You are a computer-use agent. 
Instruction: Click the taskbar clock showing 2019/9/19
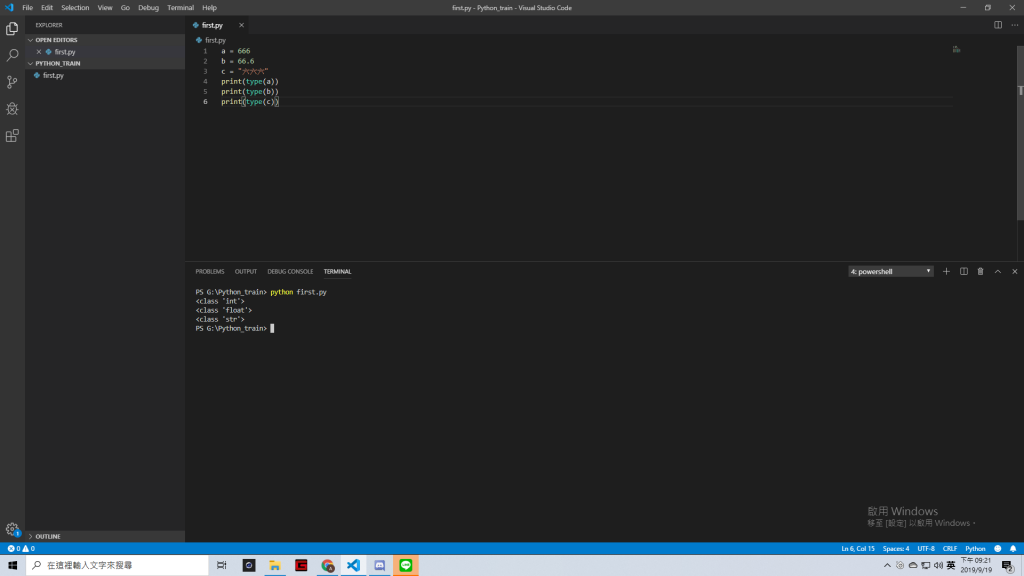click(x=976, y=566)
